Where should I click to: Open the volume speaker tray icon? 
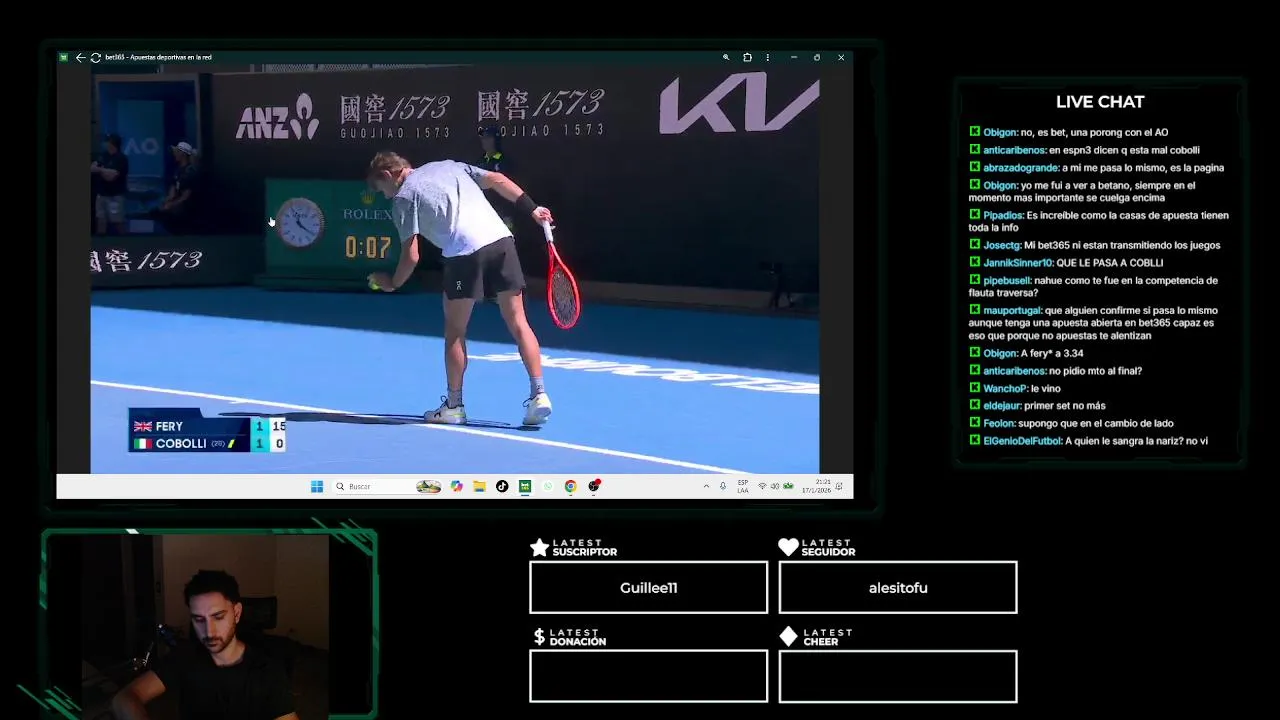coord(775,486)
